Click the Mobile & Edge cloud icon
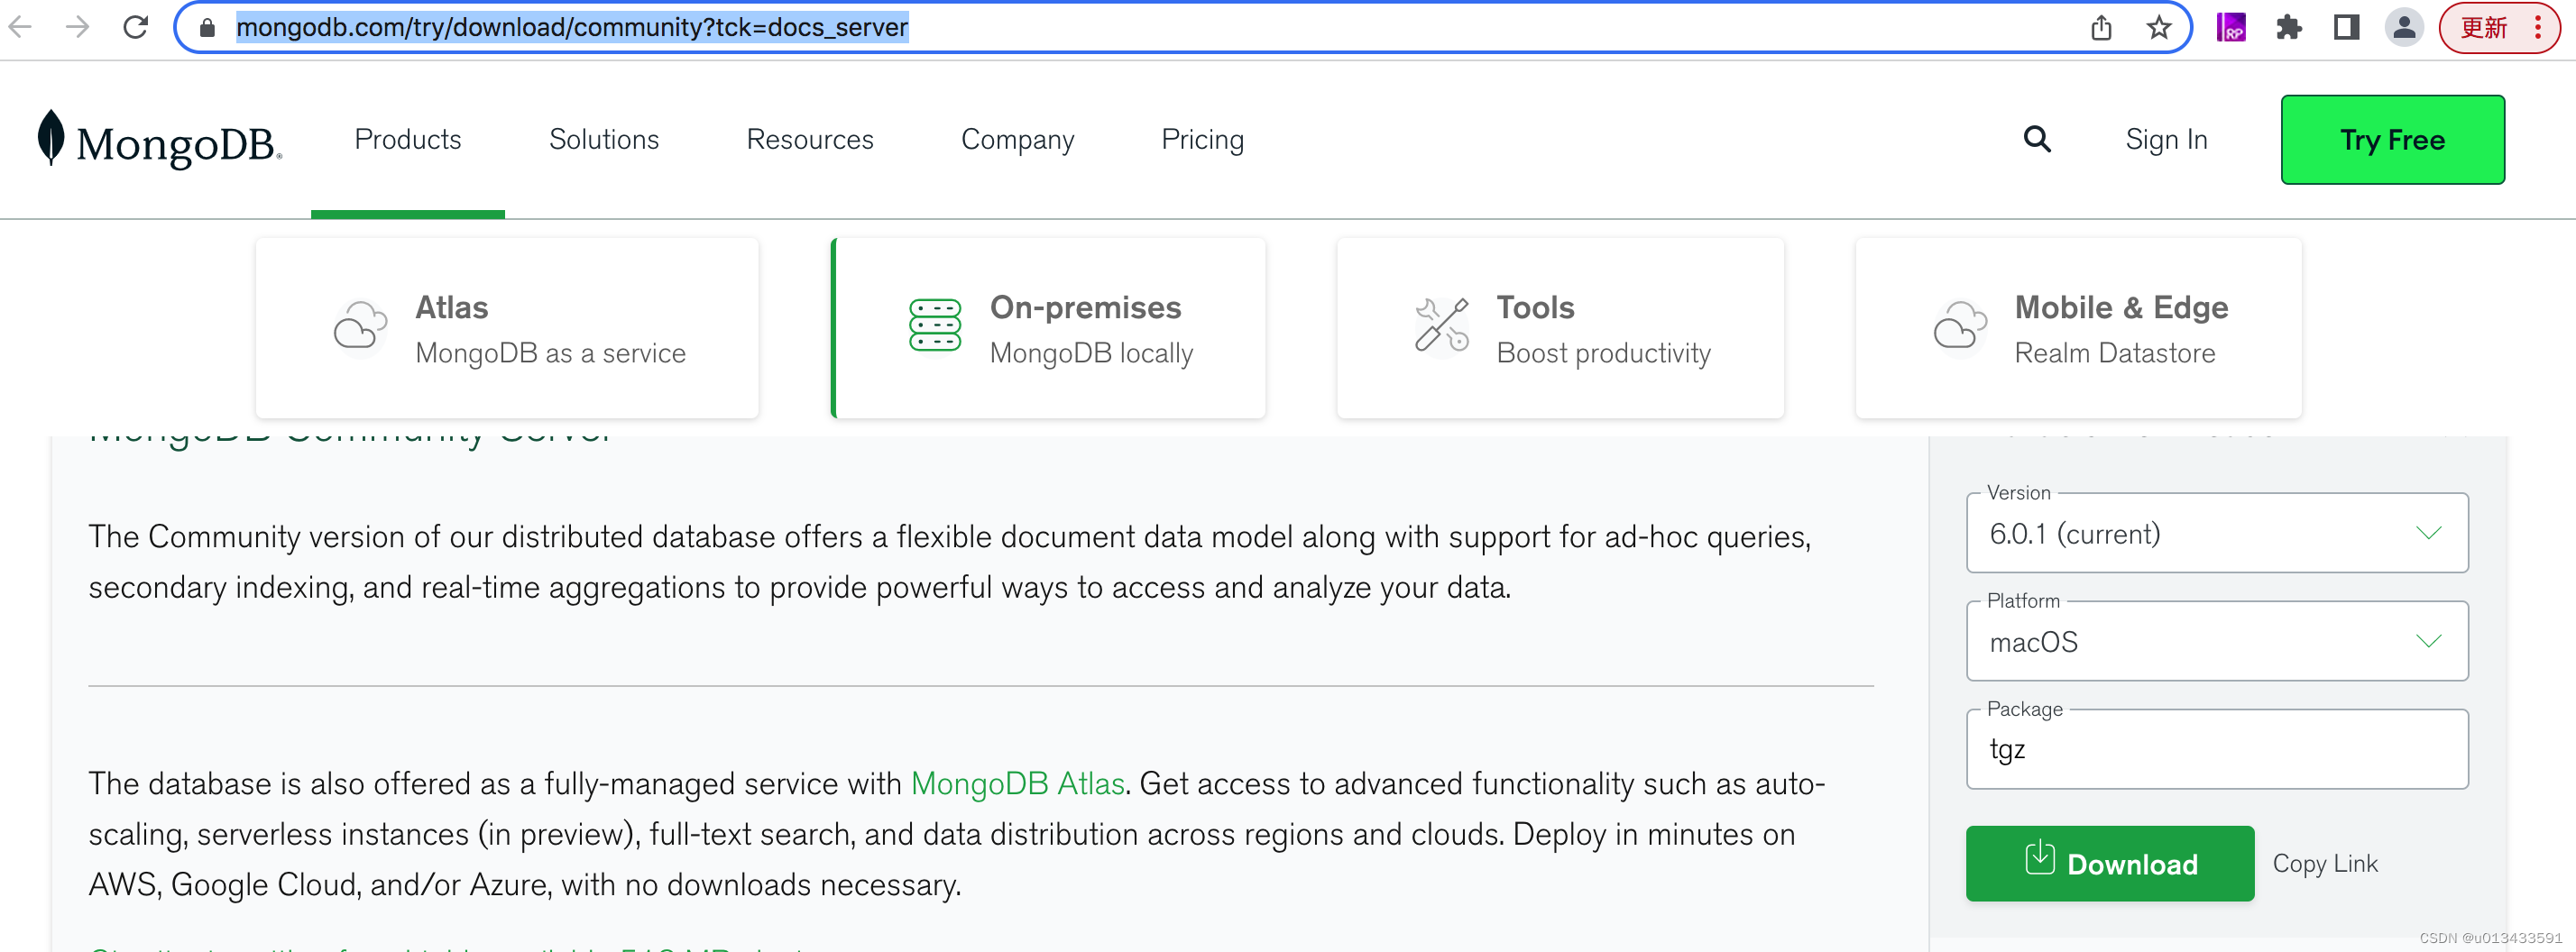Image resolution: width=2576 pixels, height=952 pixels. 1960,327
